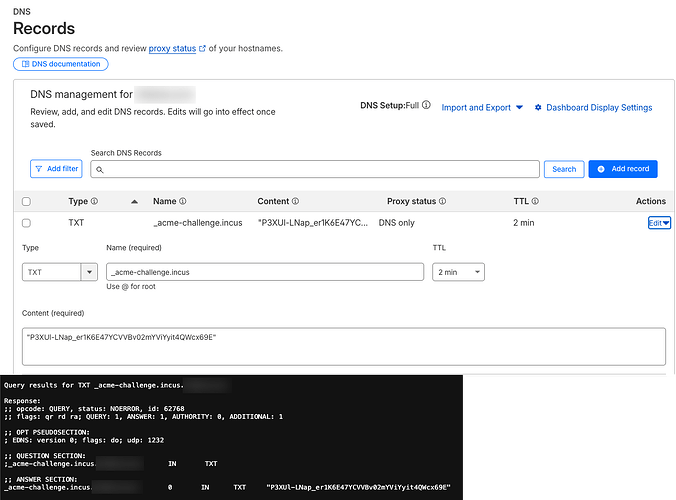Open Dashboard Display Settings gear
The width and height of the screenshot is (676, 500).
point(538,108)
